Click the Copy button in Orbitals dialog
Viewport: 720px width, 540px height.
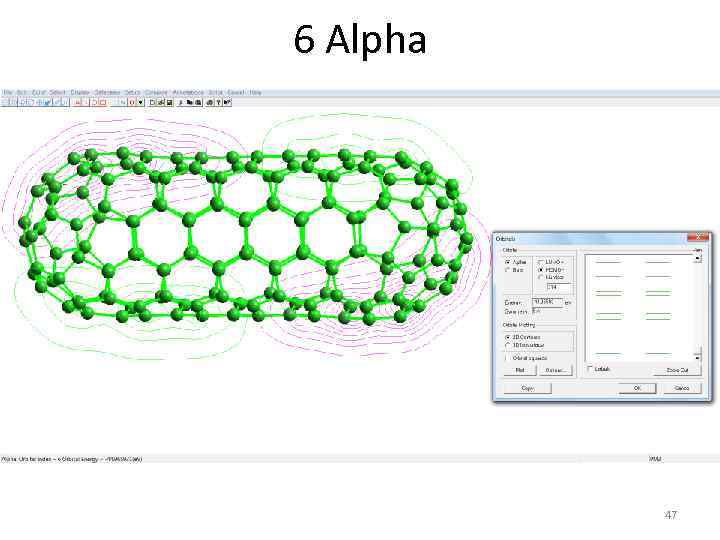click(528, 388)
